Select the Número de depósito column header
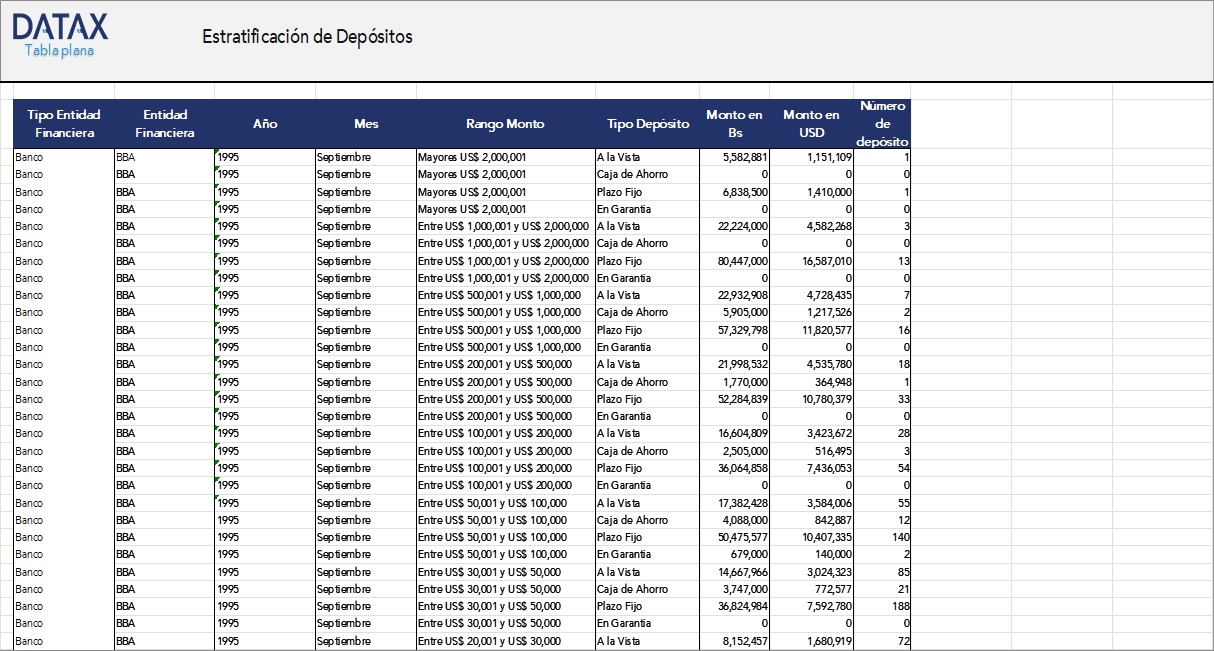 point(882,123)
